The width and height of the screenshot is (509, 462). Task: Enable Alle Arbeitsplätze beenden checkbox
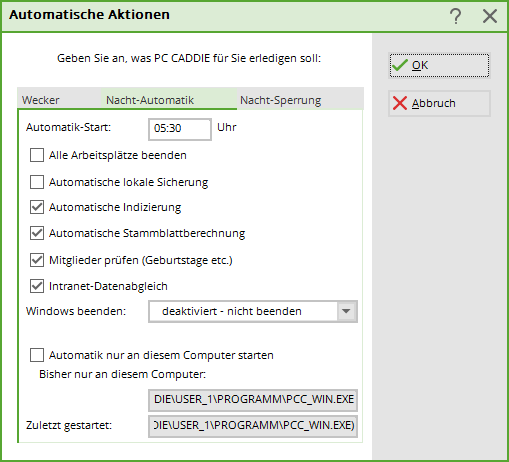pyautogui.click(x=37, y=155)
